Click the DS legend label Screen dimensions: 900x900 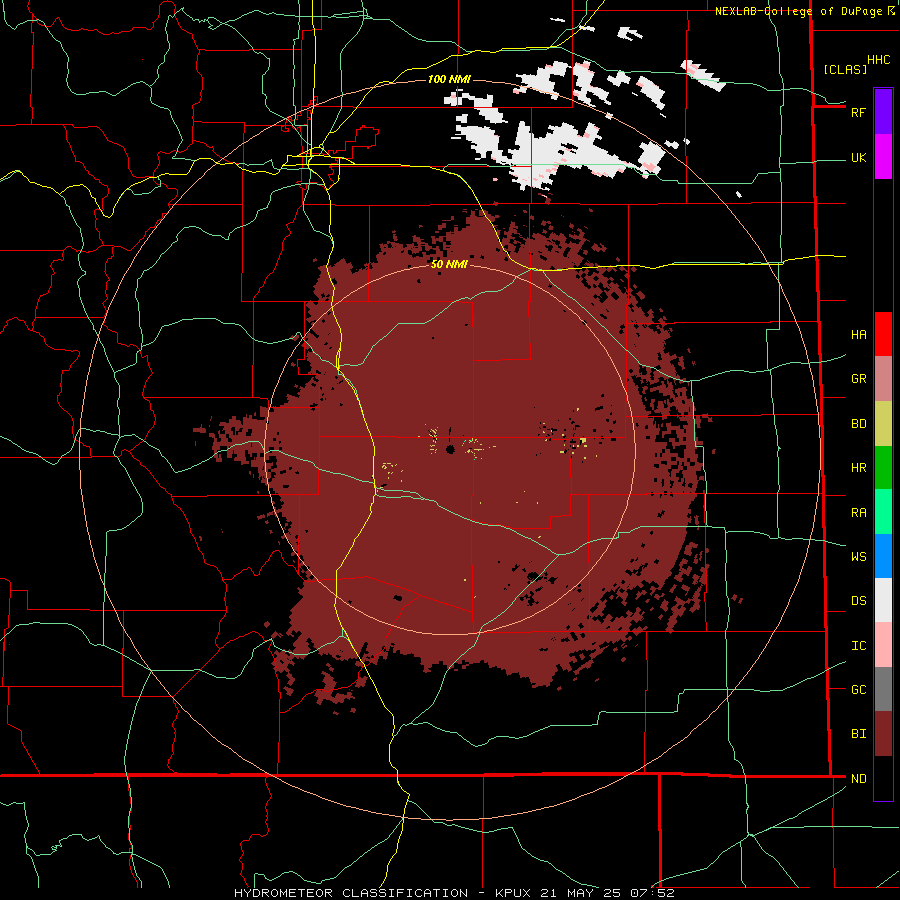pos(858,601)
